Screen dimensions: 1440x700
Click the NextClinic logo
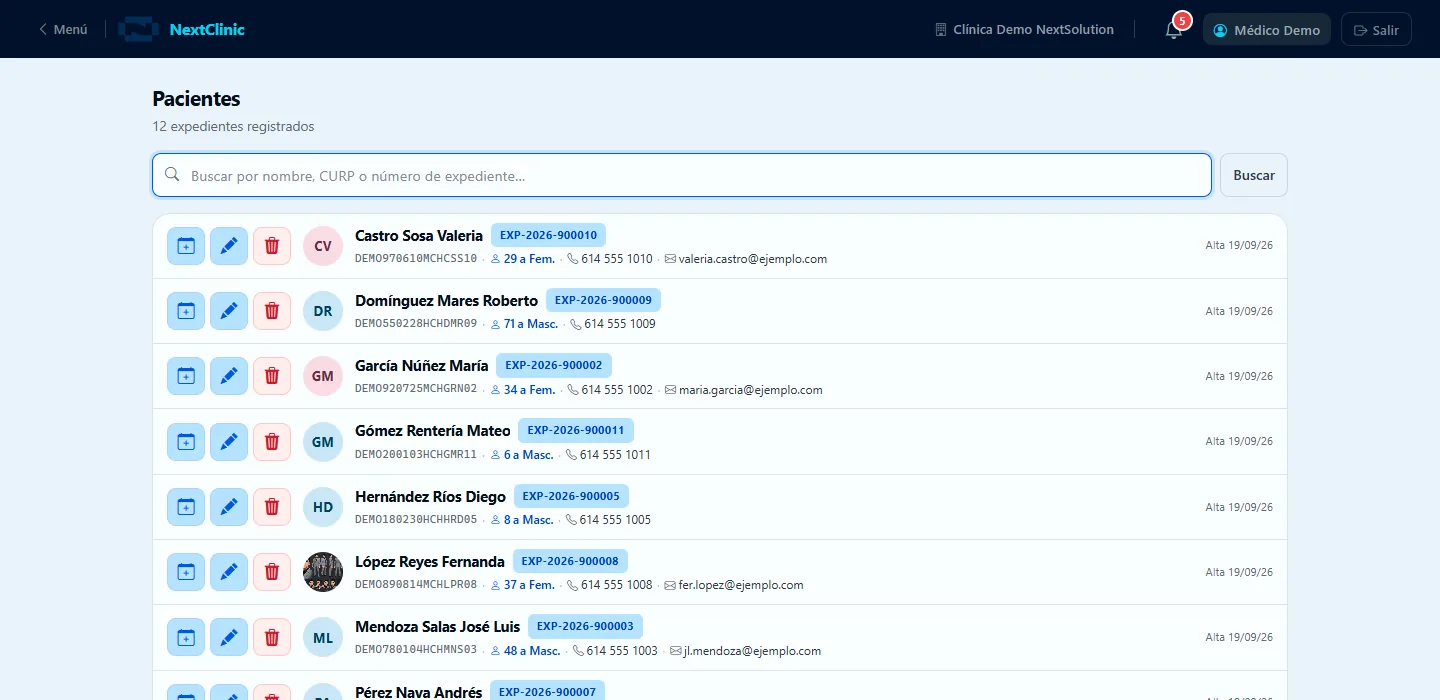(182, 29)
